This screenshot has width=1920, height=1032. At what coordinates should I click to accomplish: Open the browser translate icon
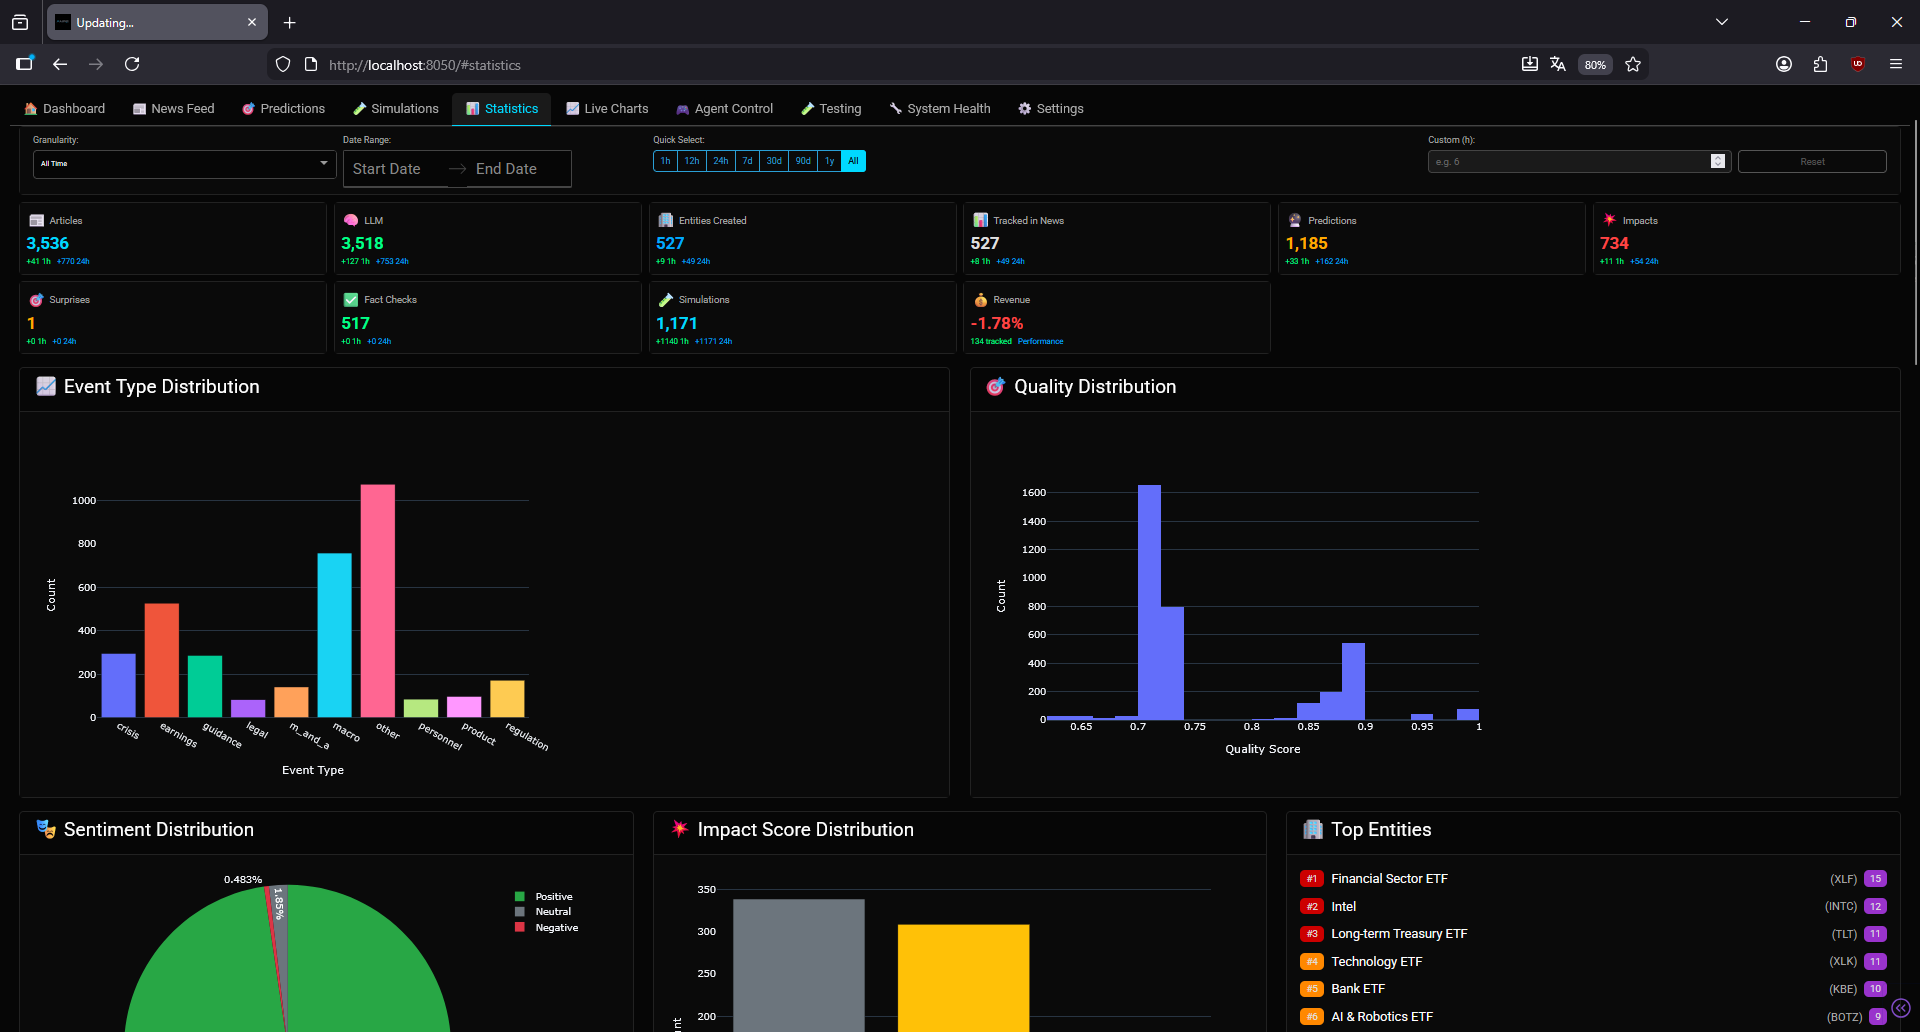(x=1557, y=64)
